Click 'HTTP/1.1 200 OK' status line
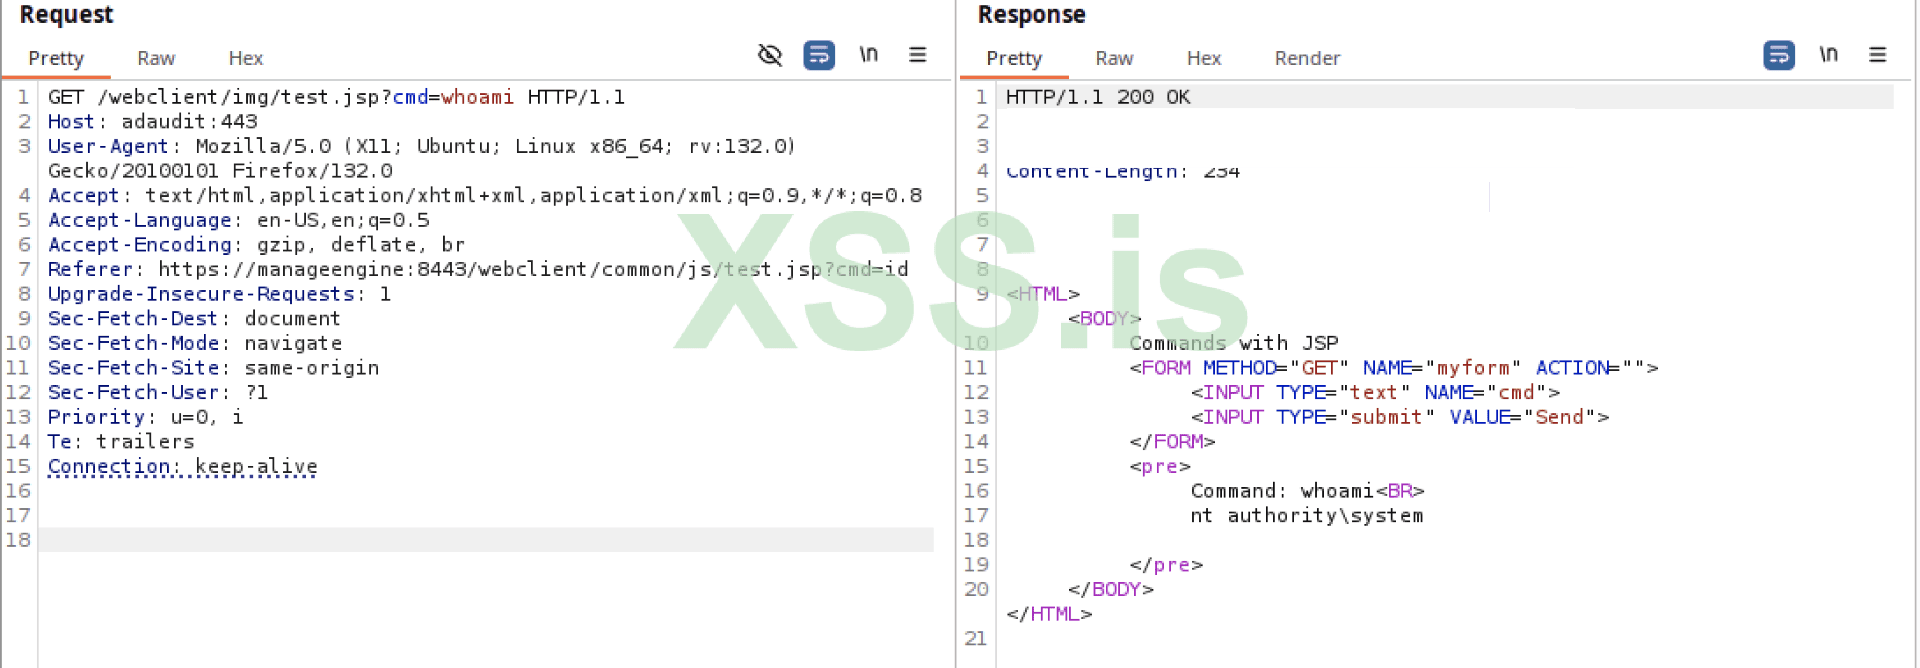 (1098, 97)
